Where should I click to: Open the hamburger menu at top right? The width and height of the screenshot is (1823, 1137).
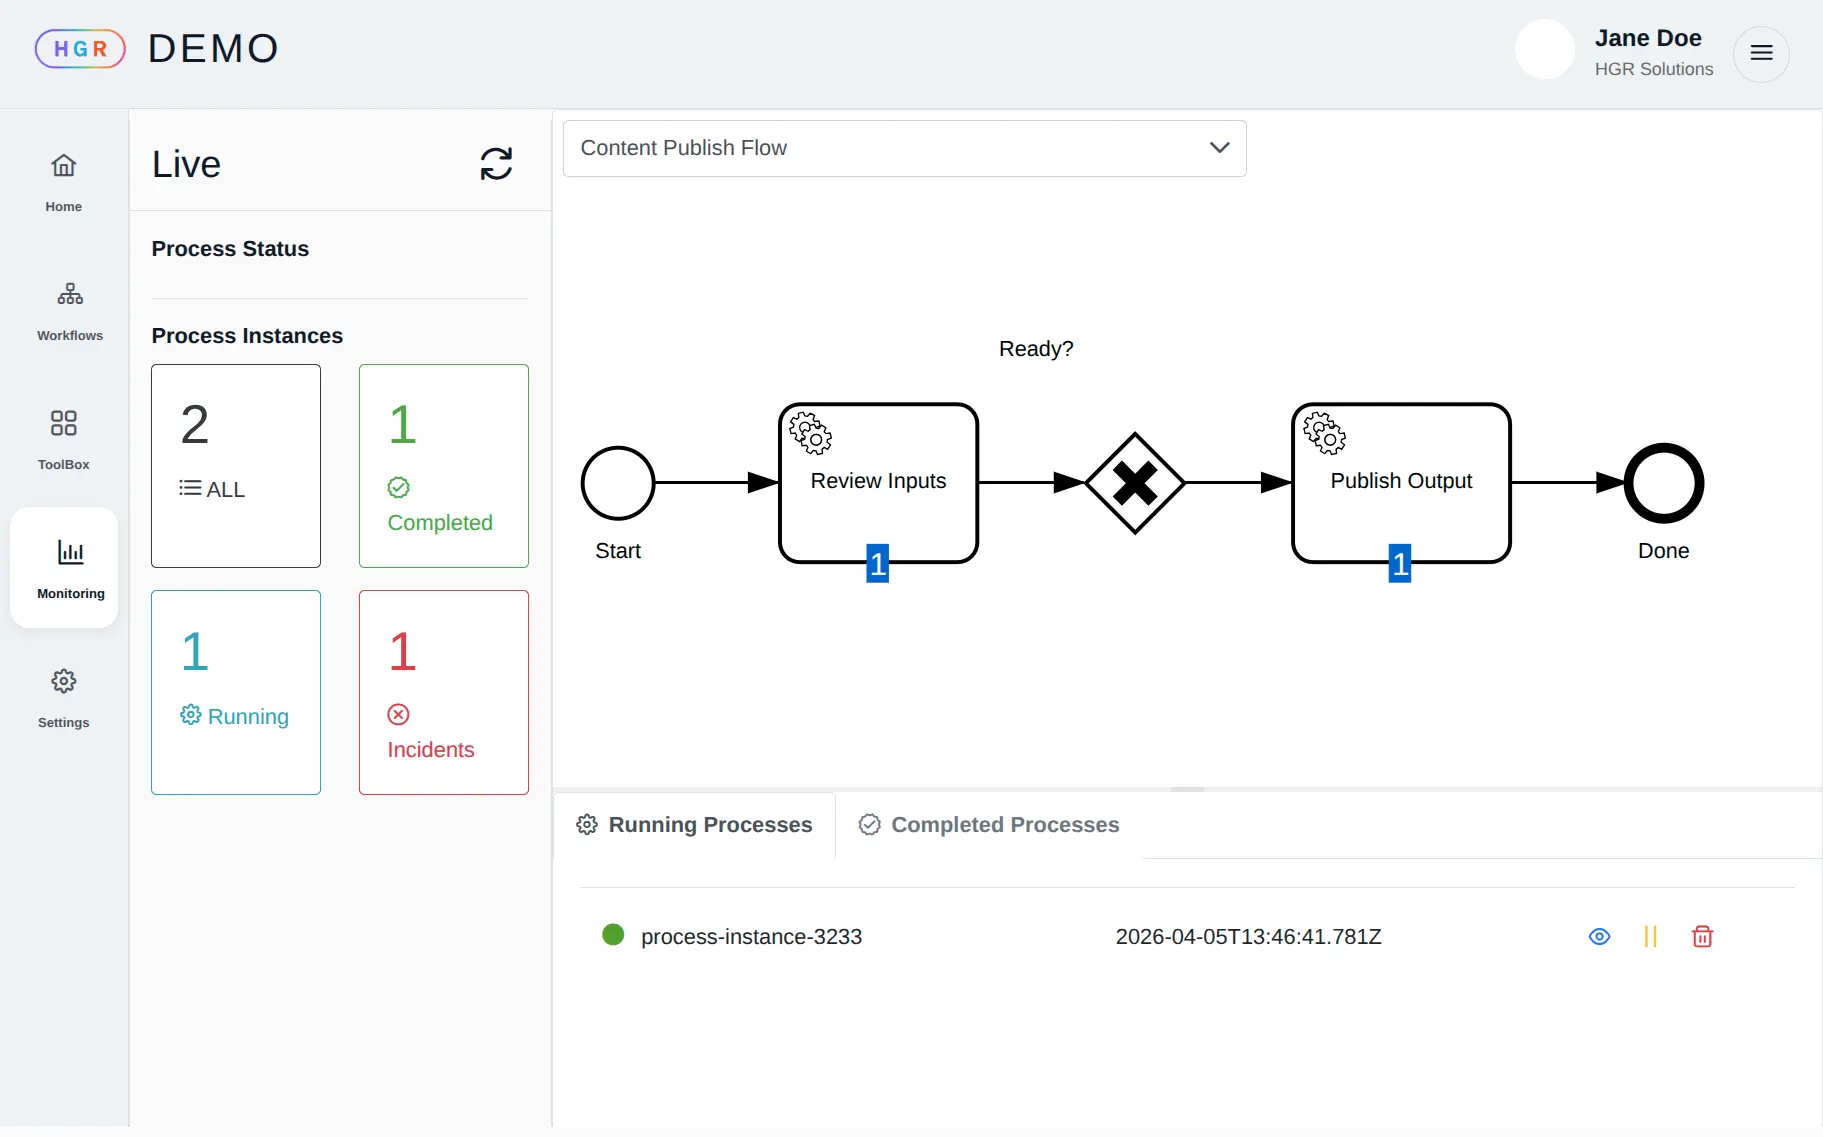point(1761,53)
